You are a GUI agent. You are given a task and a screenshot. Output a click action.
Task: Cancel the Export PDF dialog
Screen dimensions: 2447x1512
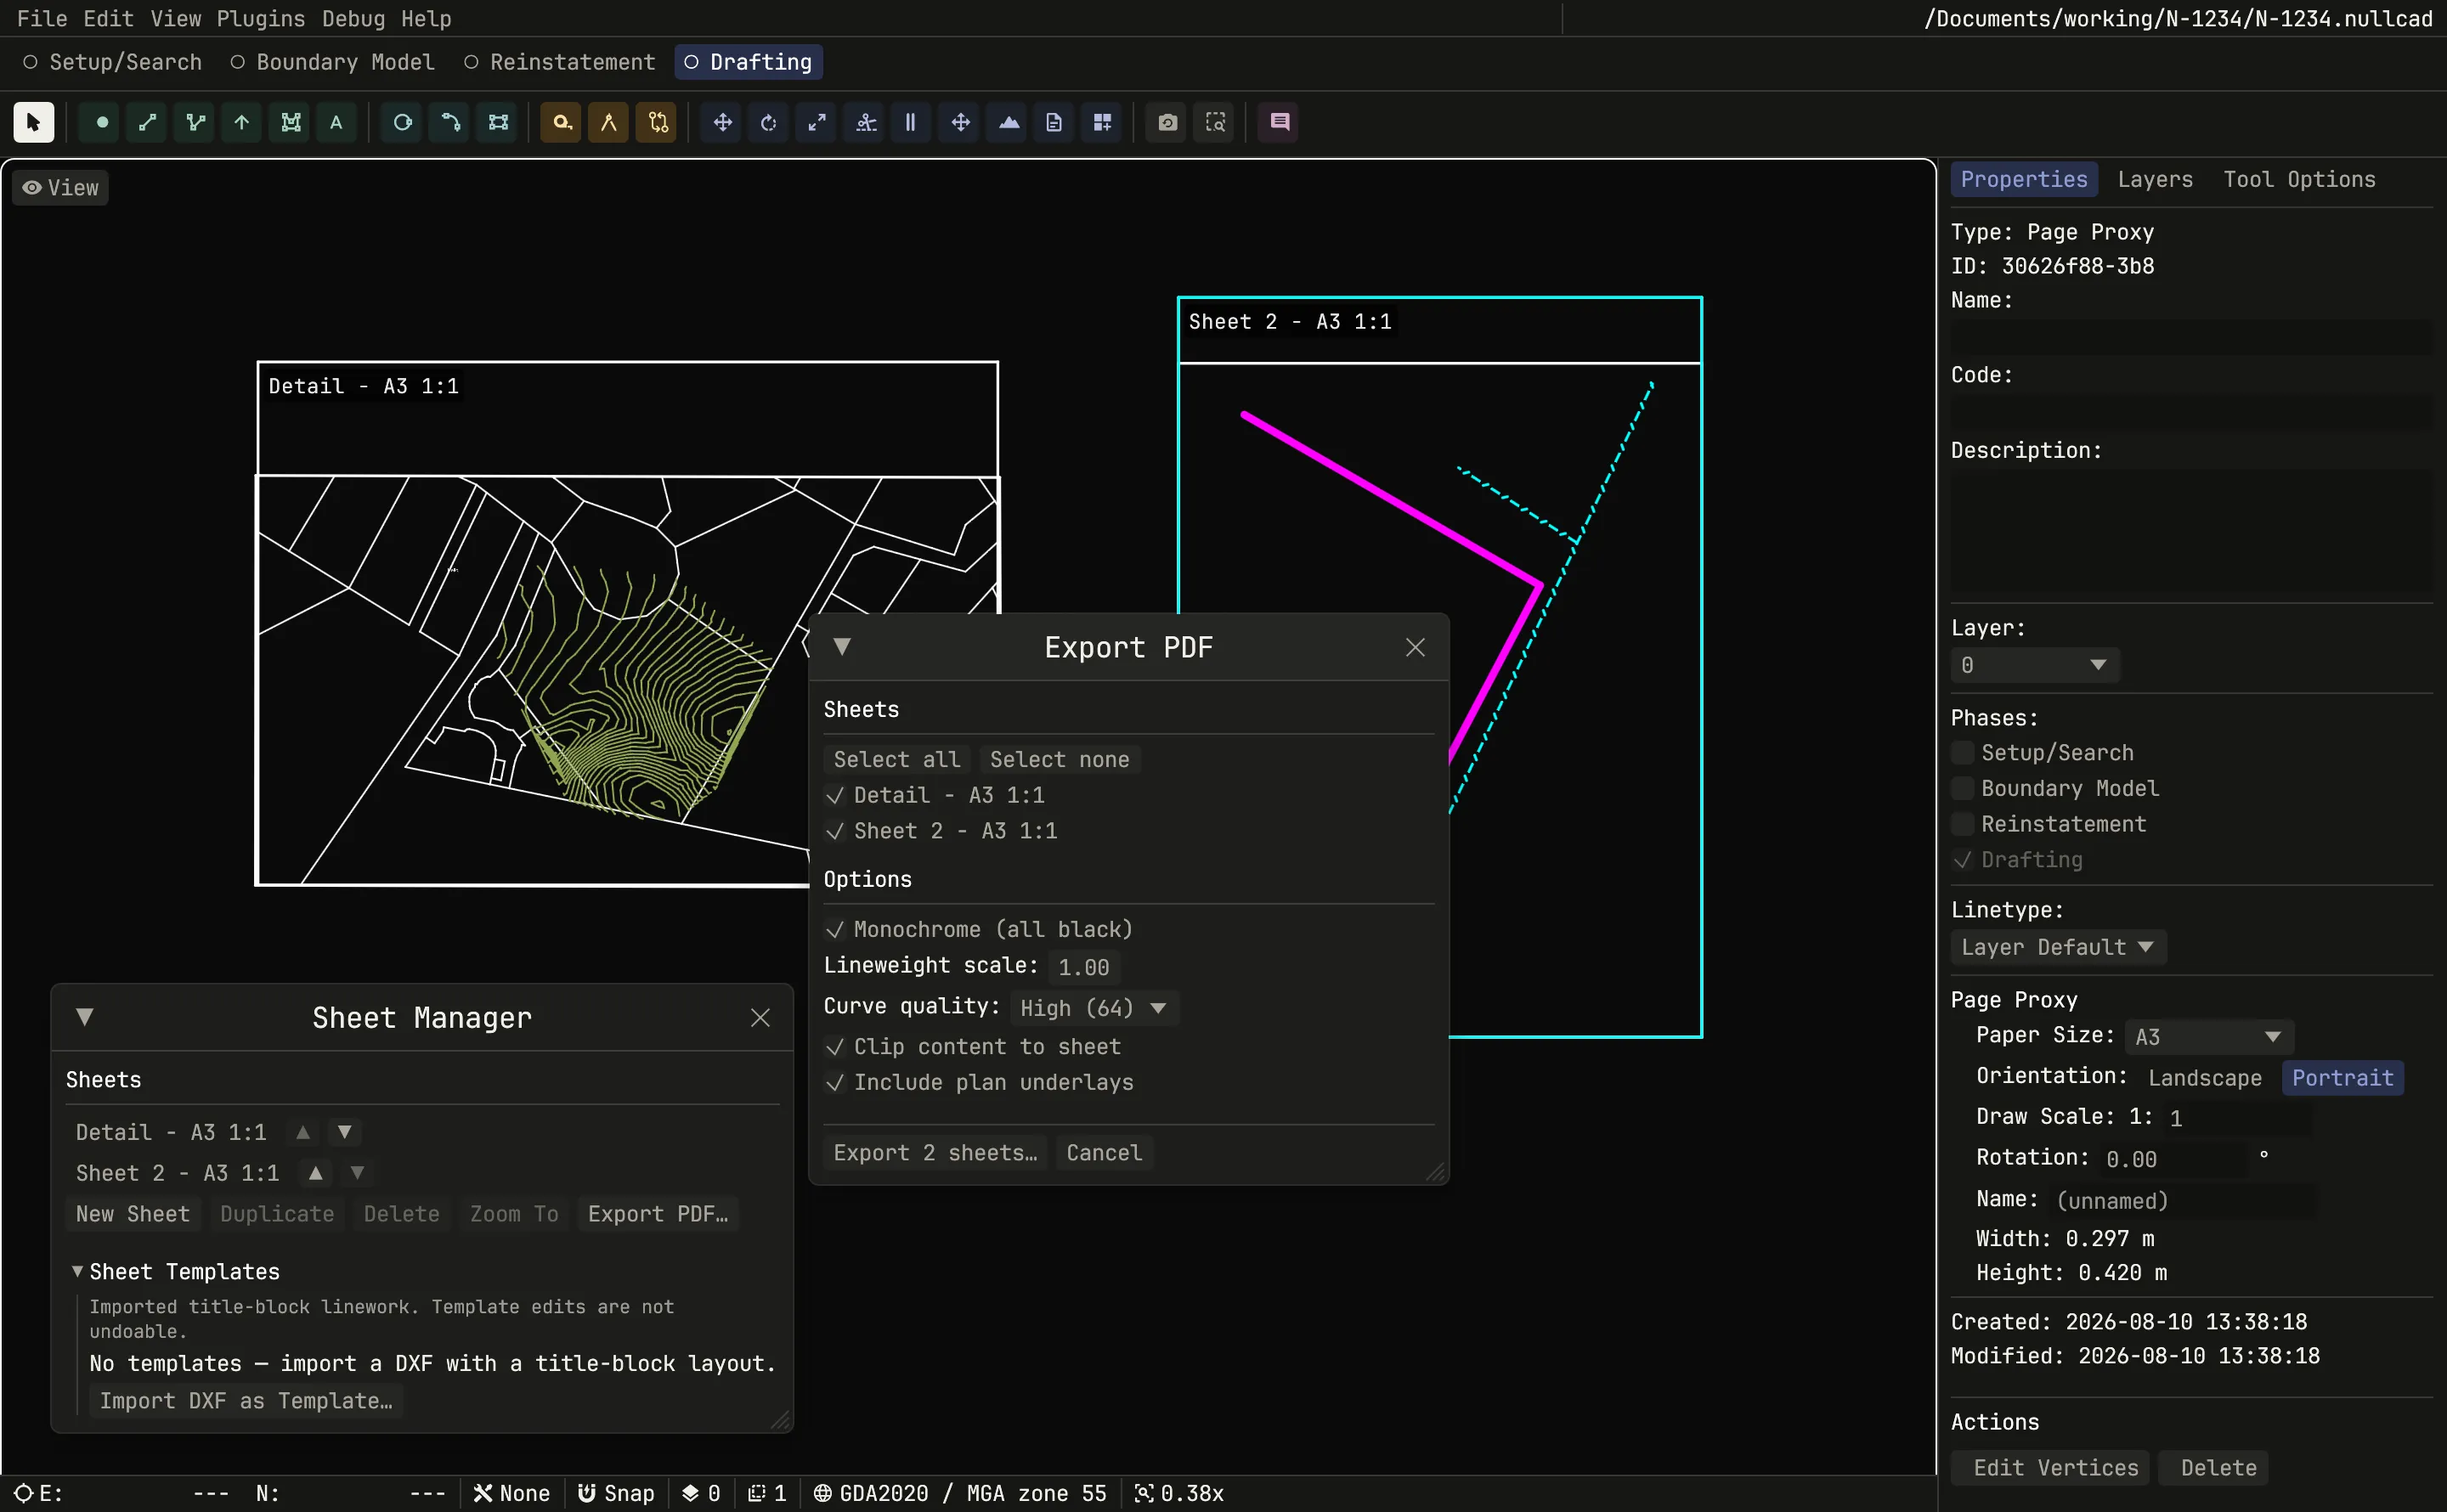tap(1104, 1153)
